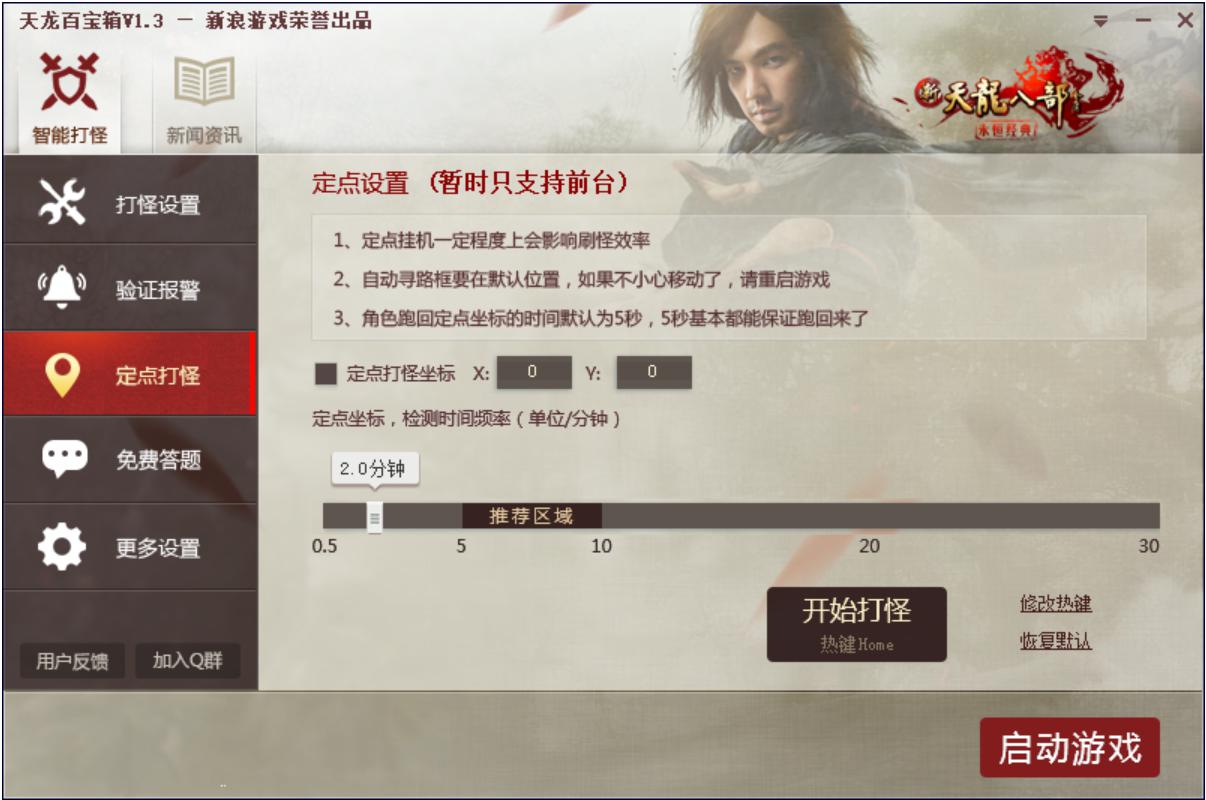Click the gear icon for 更多设置
1206x800 pixels.
[x=62, y=547]
